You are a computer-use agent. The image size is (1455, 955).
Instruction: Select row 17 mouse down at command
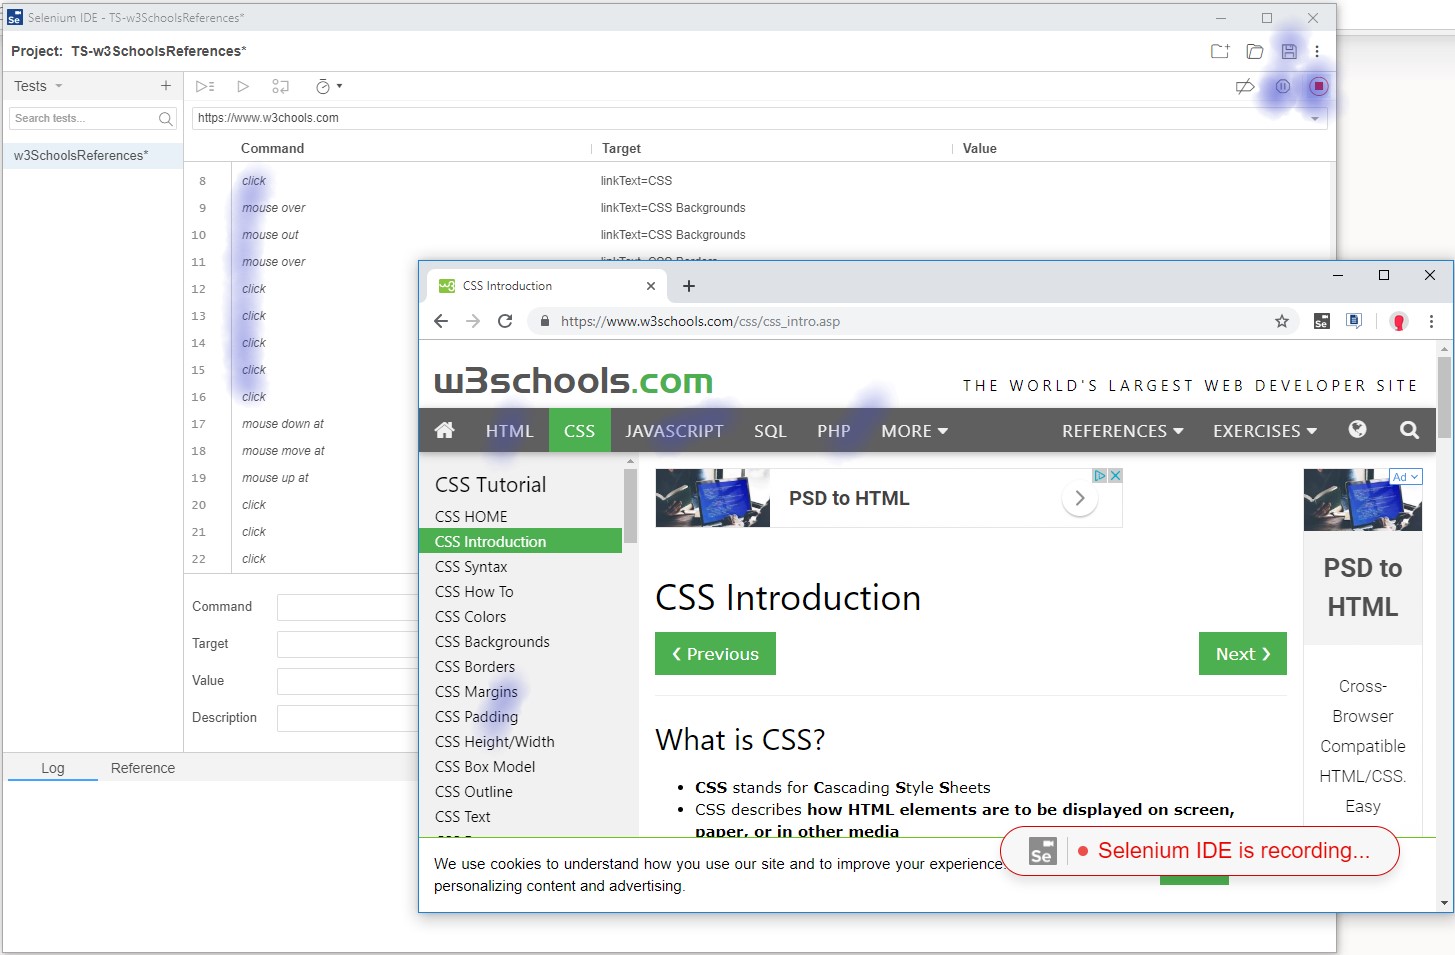pyautogui.click(x=301, y=424)
